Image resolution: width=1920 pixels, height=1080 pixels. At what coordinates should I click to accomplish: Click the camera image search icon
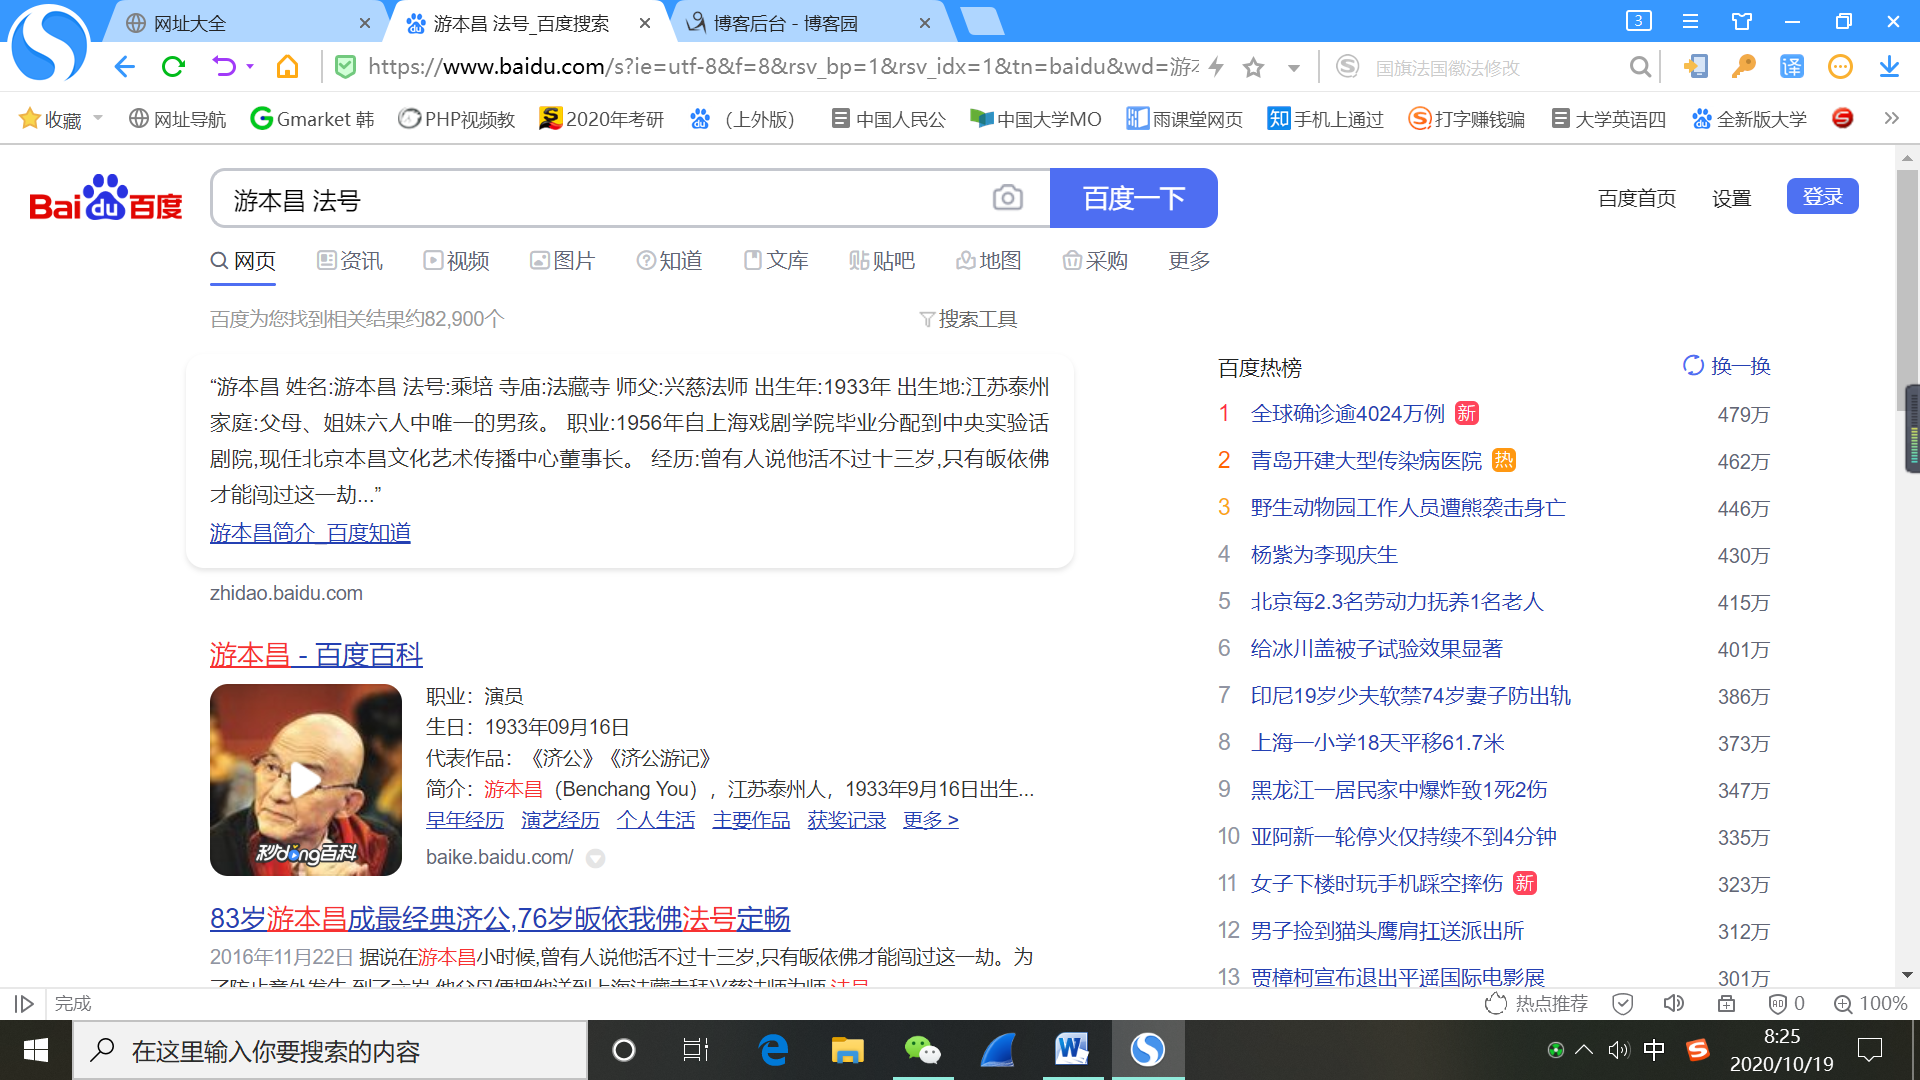(1007, 198)
